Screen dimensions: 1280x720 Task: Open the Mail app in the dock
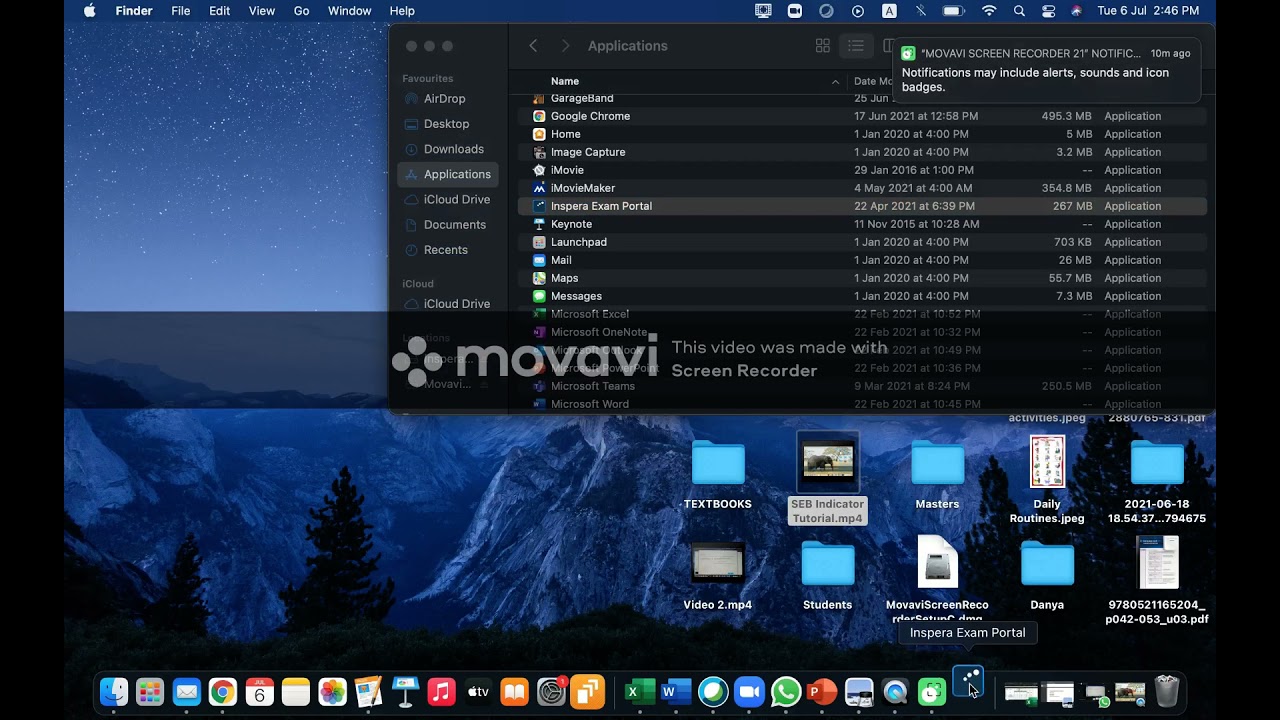point(187,692)
